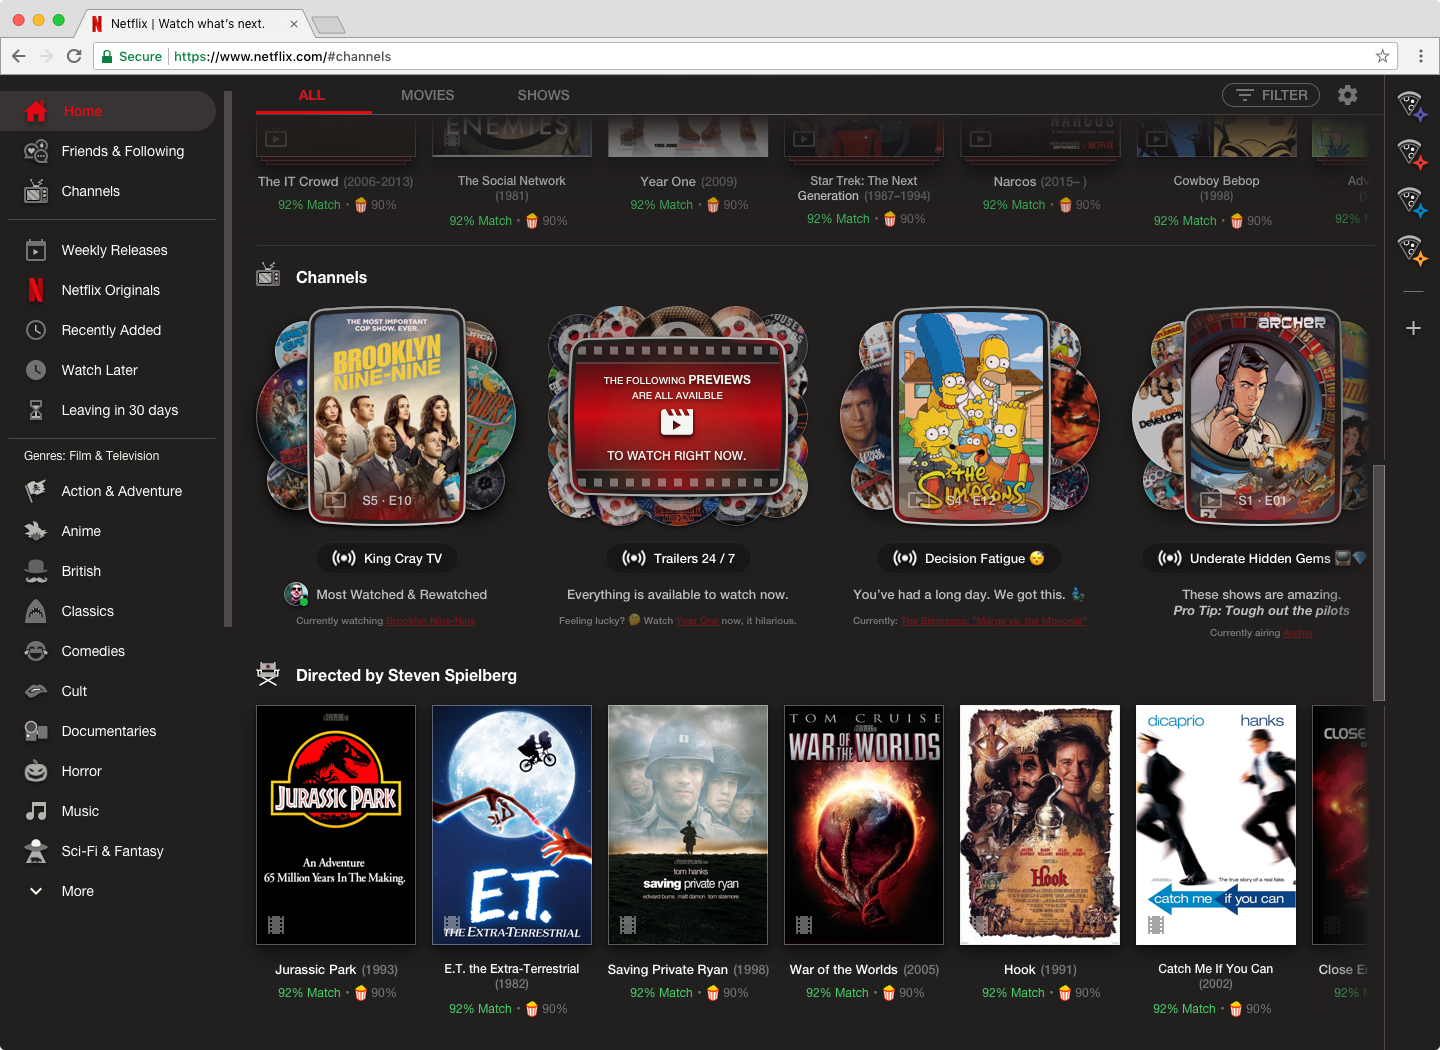This screenshot has height=1050, width=1440.
Task: Open the Trailers 24 / 7 channel button
Action: click(678, 558)
